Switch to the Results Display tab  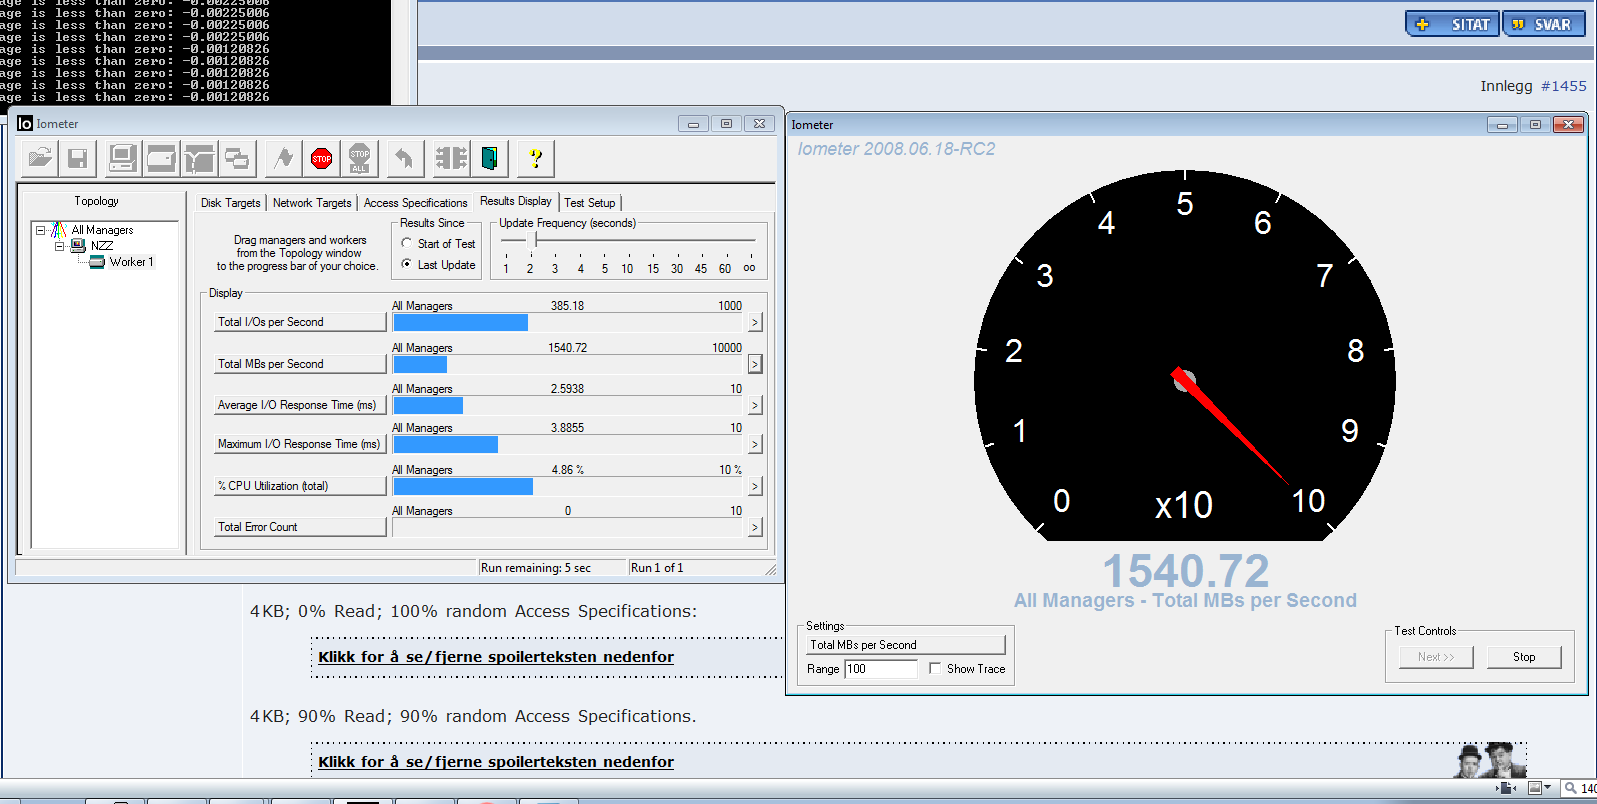pos(516,201)
